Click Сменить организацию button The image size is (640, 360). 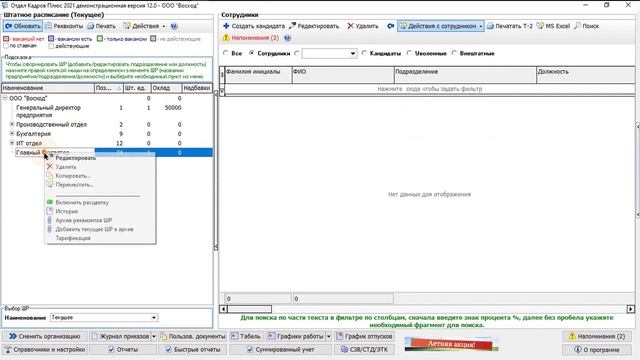44,336
